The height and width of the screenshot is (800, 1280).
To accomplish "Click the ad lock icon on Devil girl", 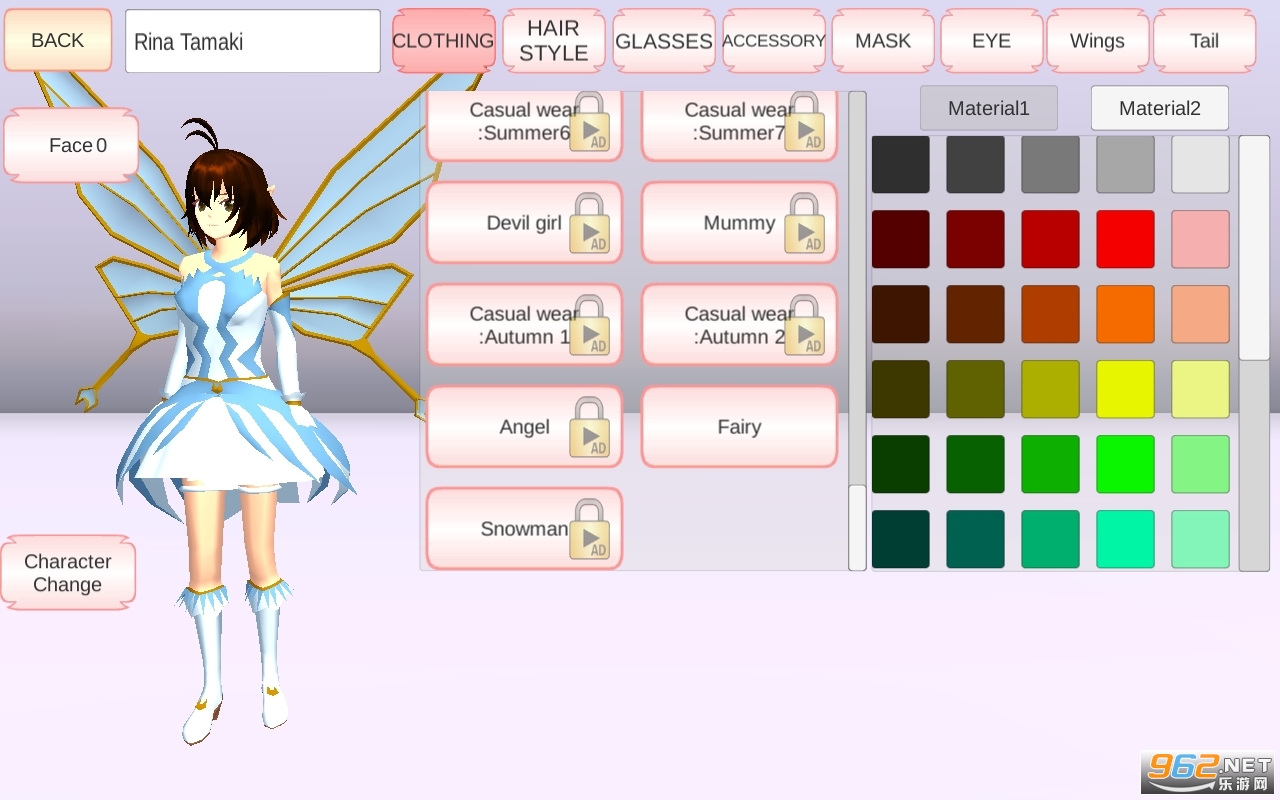I will 590,224.
